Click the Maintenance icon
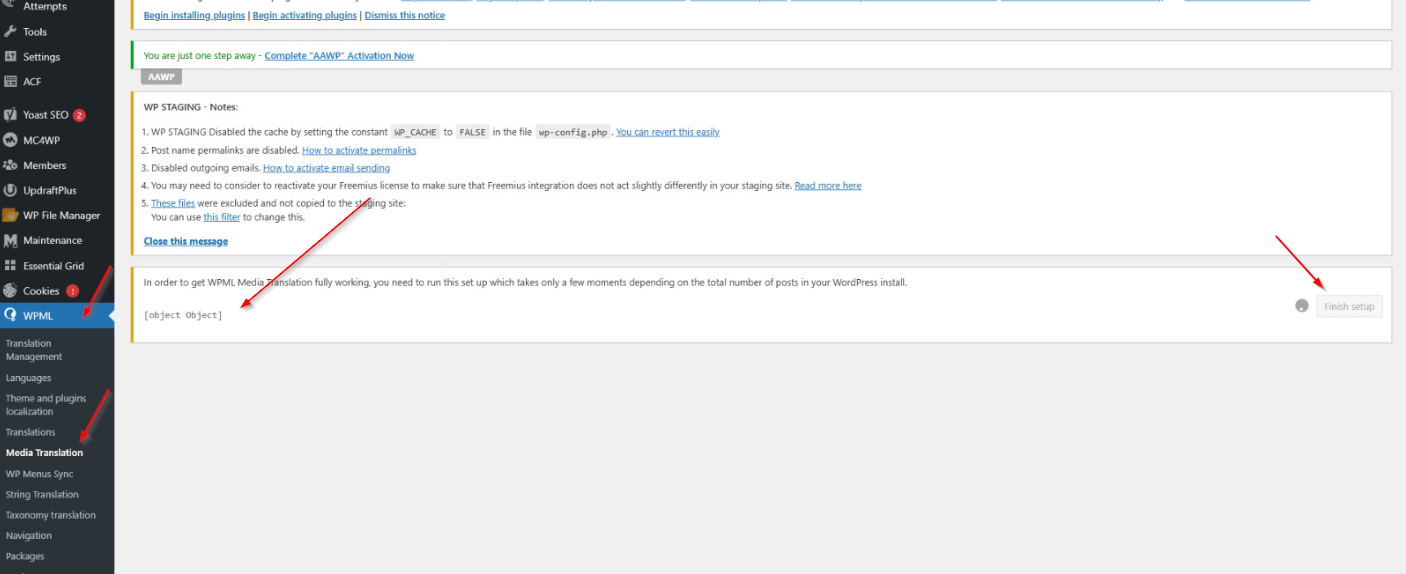The width and height of the screenshot is (1406, 574). click(x=11, y=240)
